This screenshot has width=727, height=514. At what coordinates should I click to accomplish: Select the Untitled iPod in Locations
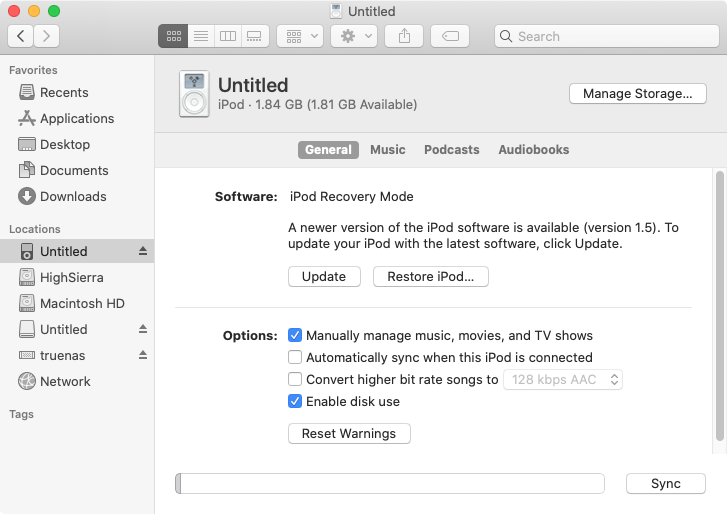pyautogui.click(x=77, y=252)
